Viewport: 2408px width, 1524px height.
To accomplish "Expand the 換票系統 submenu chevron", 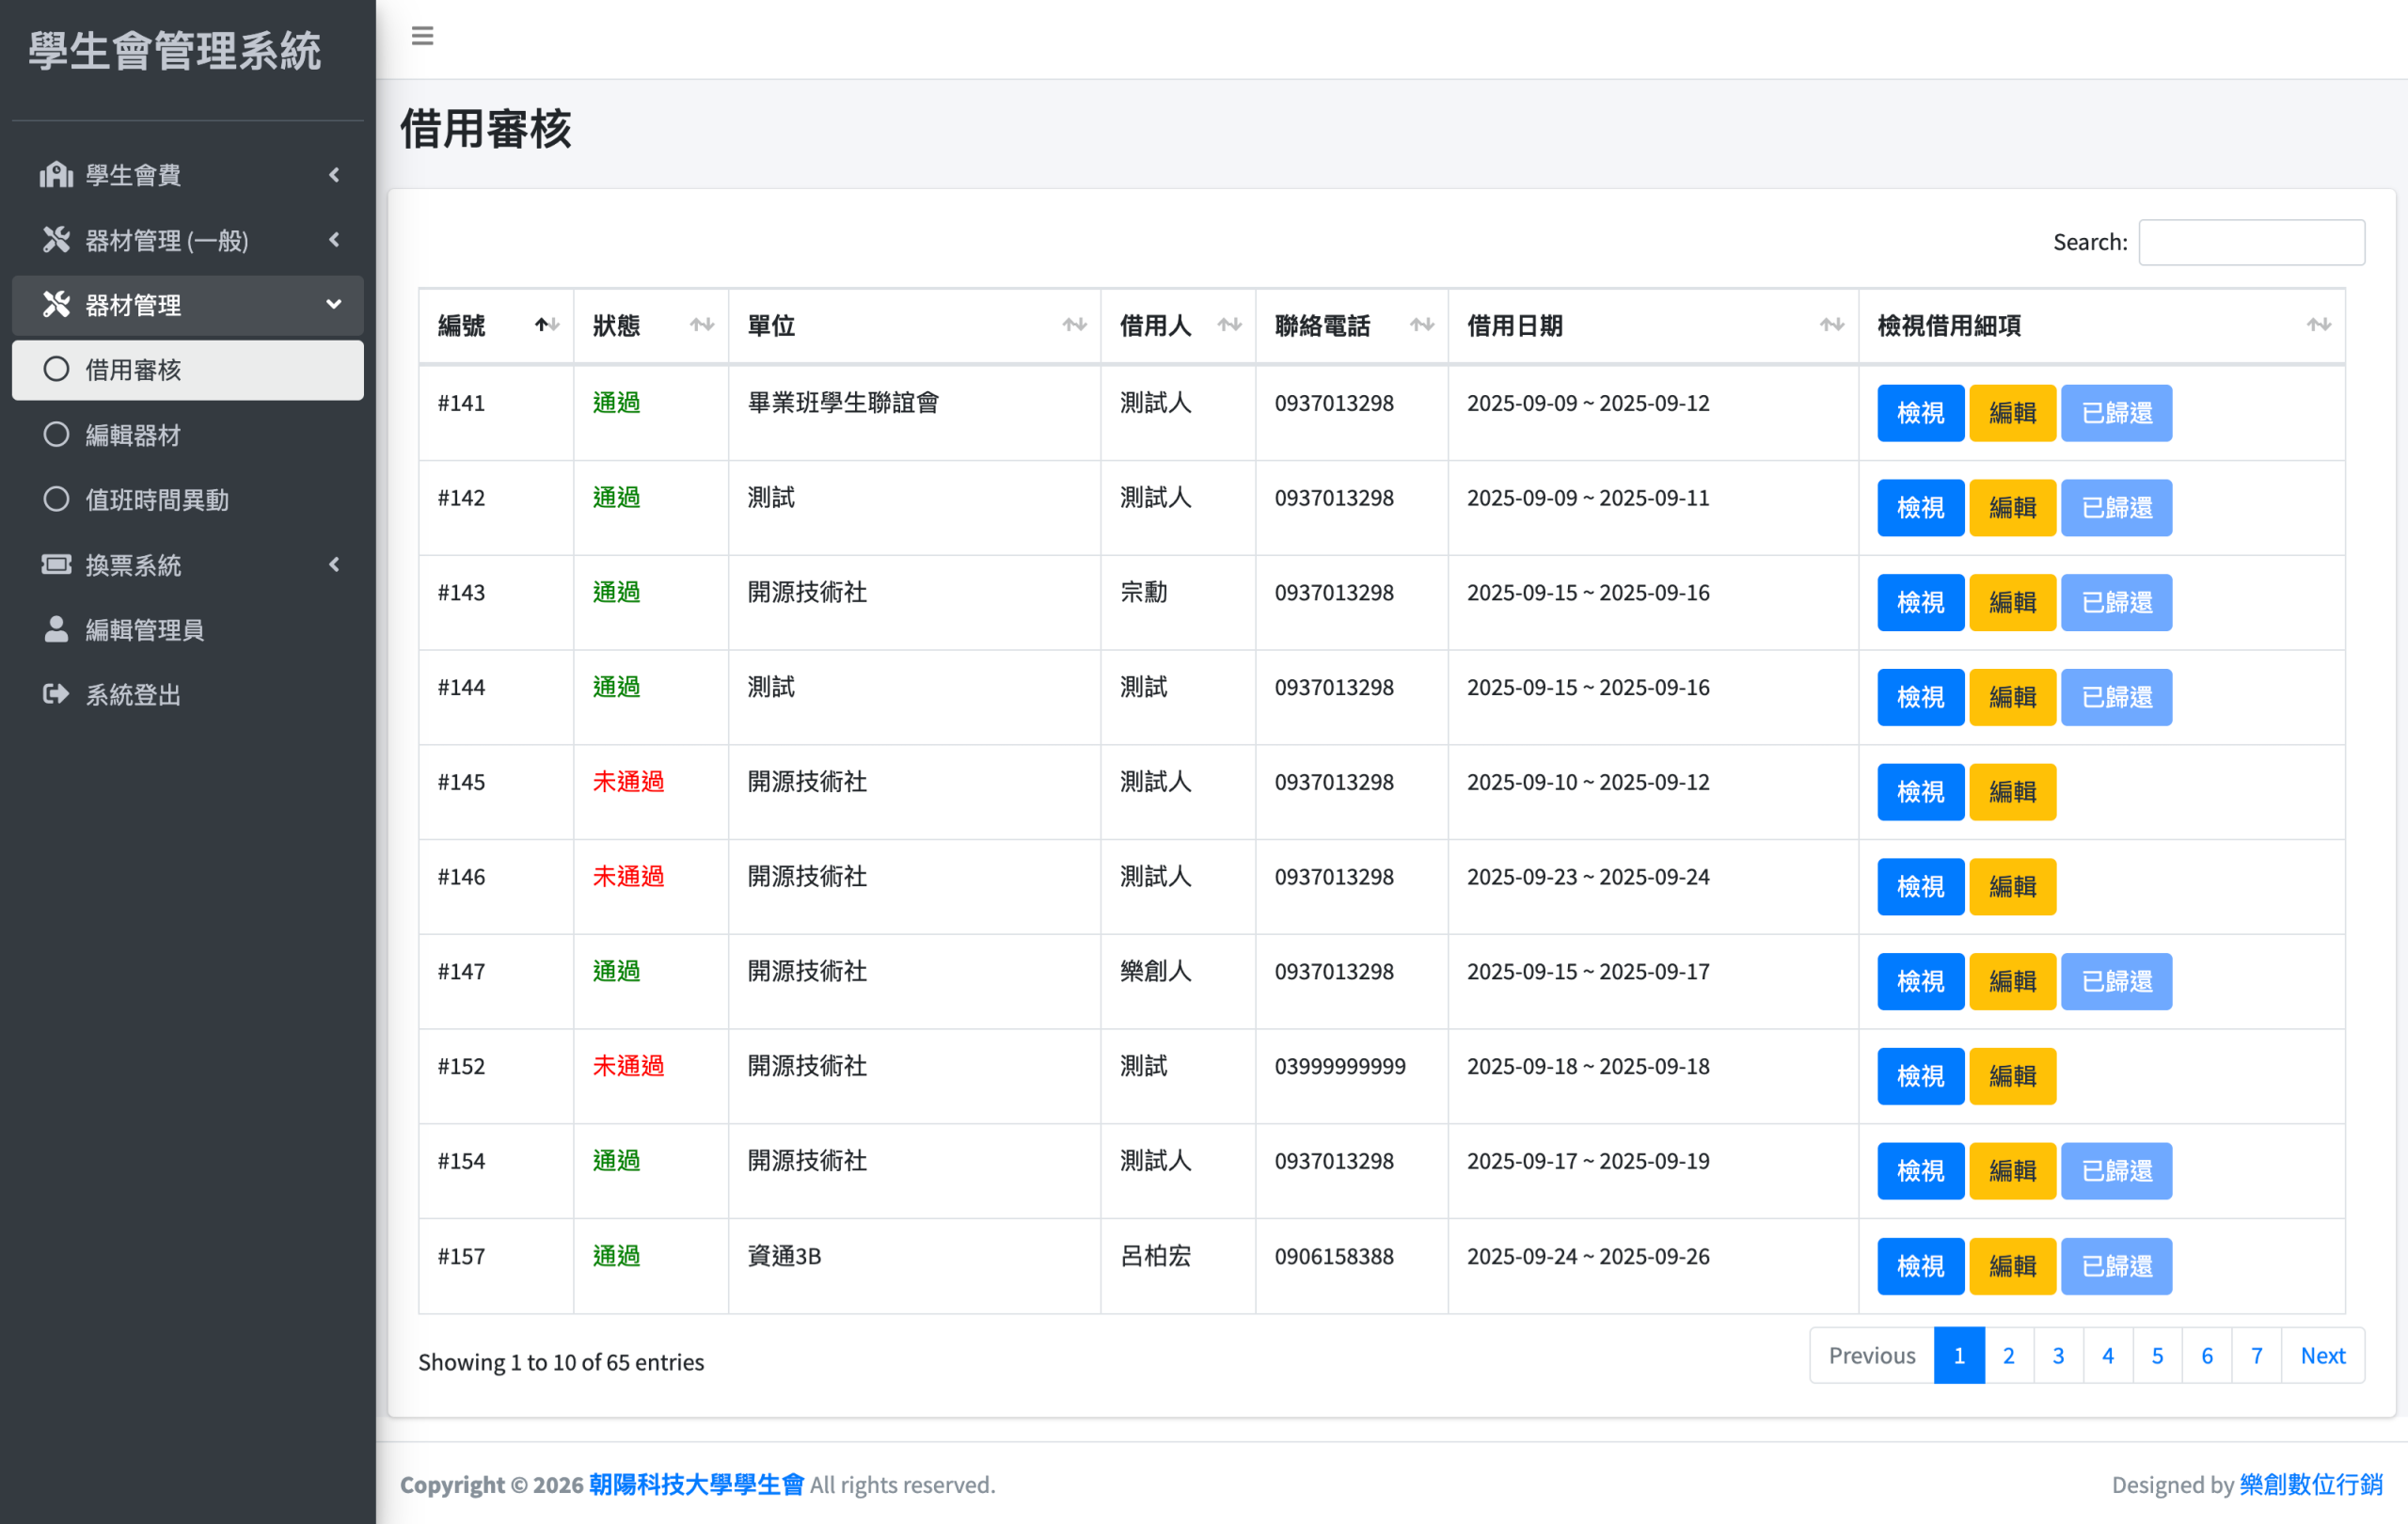I will click(334, 565).
